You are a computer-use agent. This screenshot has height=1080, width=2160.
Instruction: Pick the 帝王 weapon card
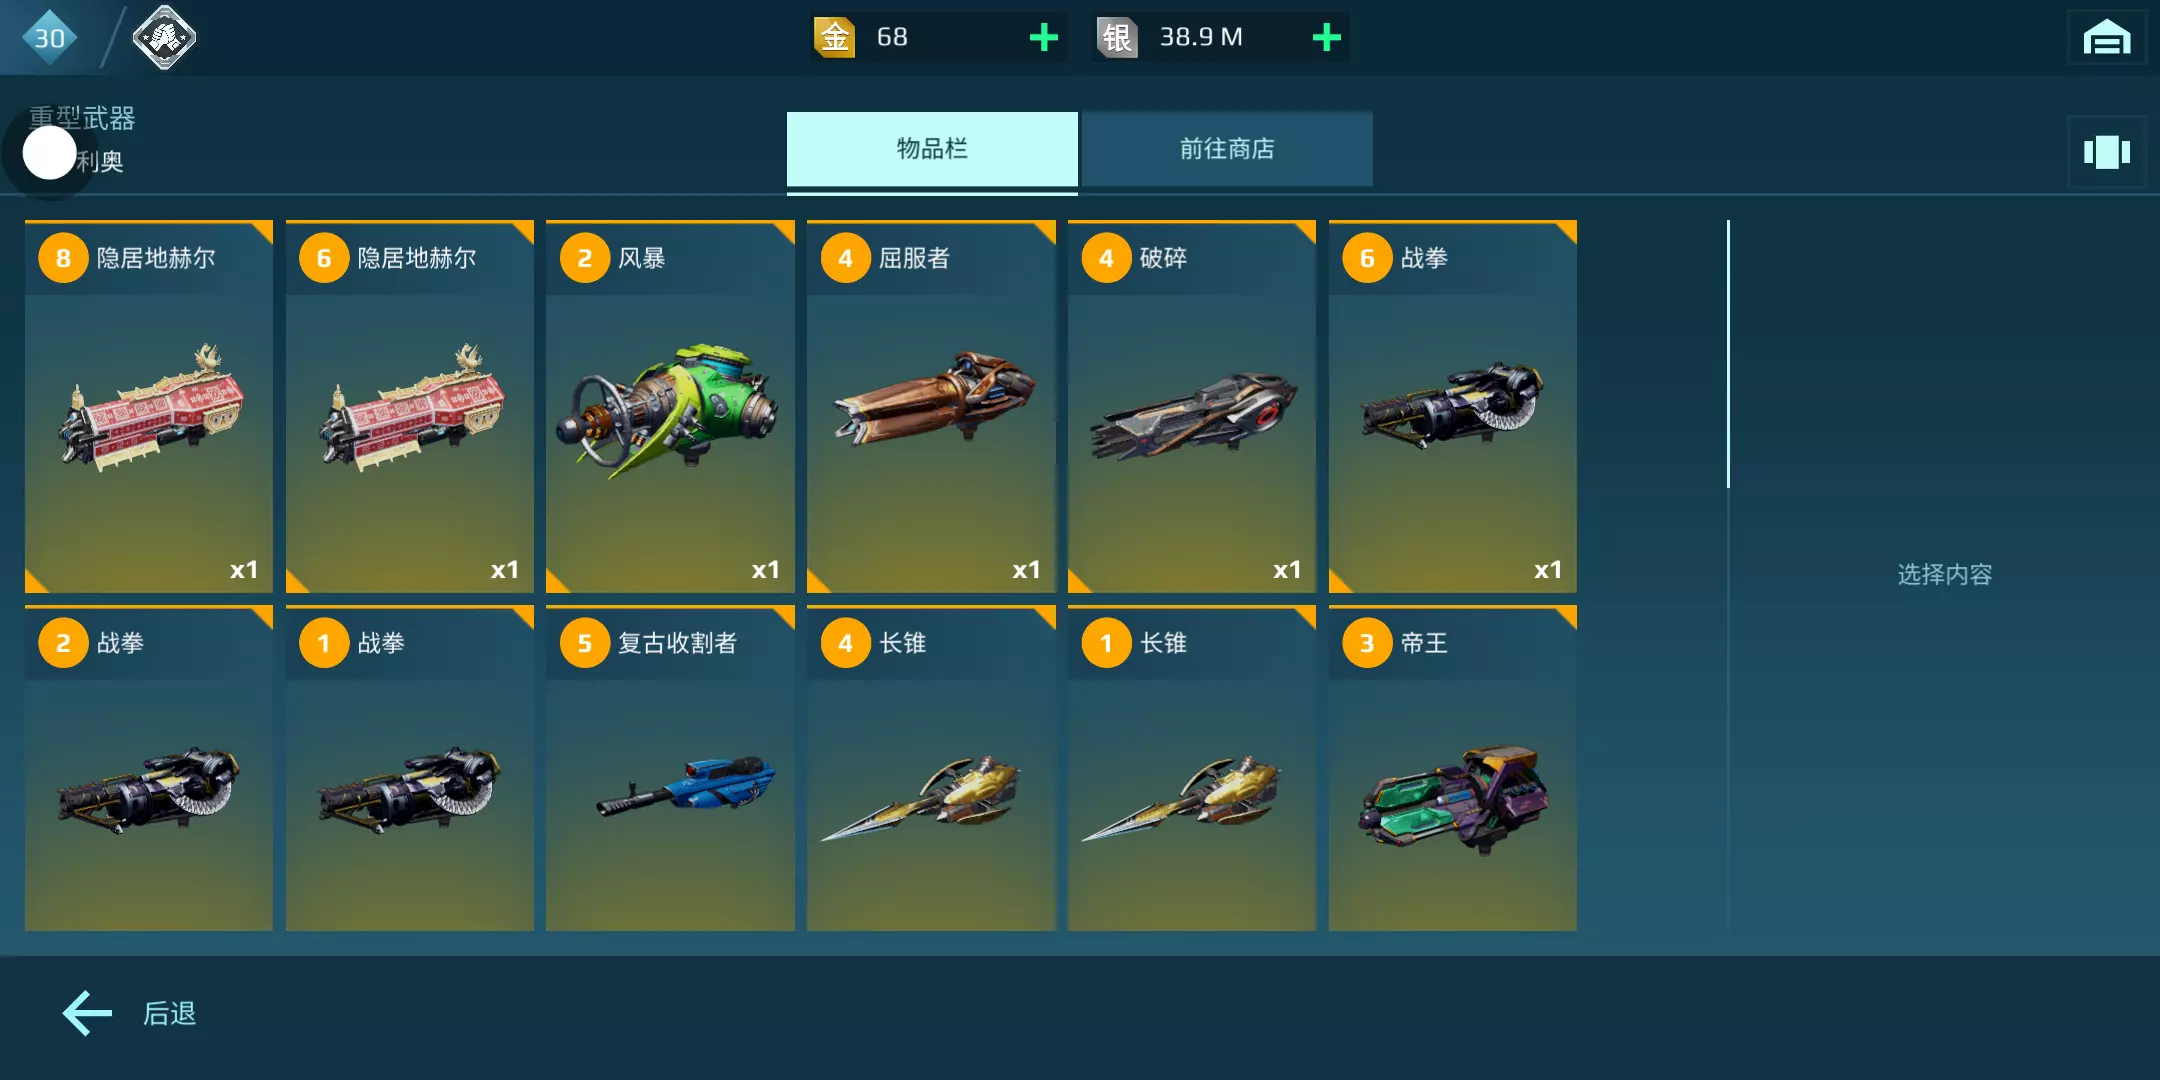tap(1453, 768)
